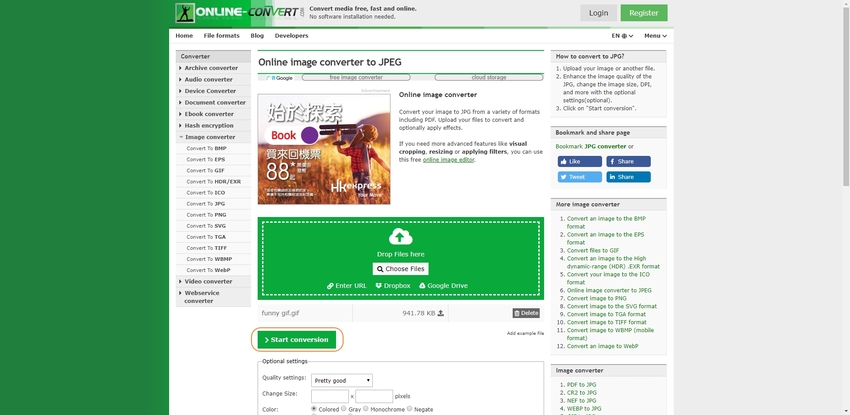Click the cloud upload icon
Image resolution: width=850 pixels, height=415 pixels.
tap(401, 237)
